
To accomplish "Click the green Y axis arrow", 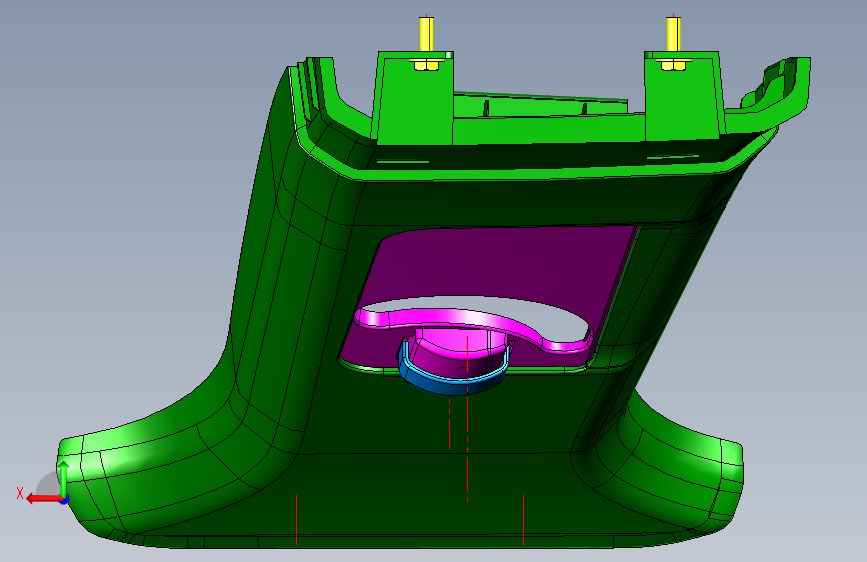I will [x=64, y=478].
